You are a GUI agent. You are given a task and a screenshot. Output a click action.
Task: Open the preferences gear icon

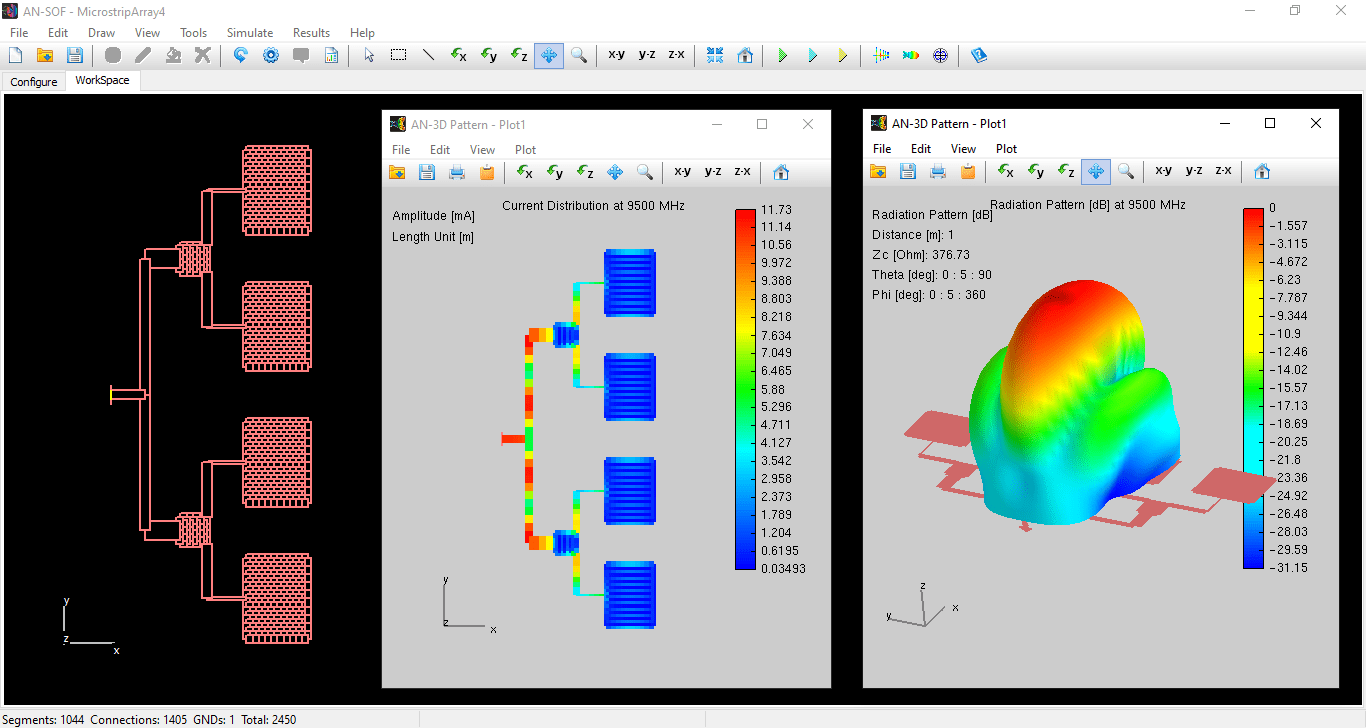tap(269, 55)
